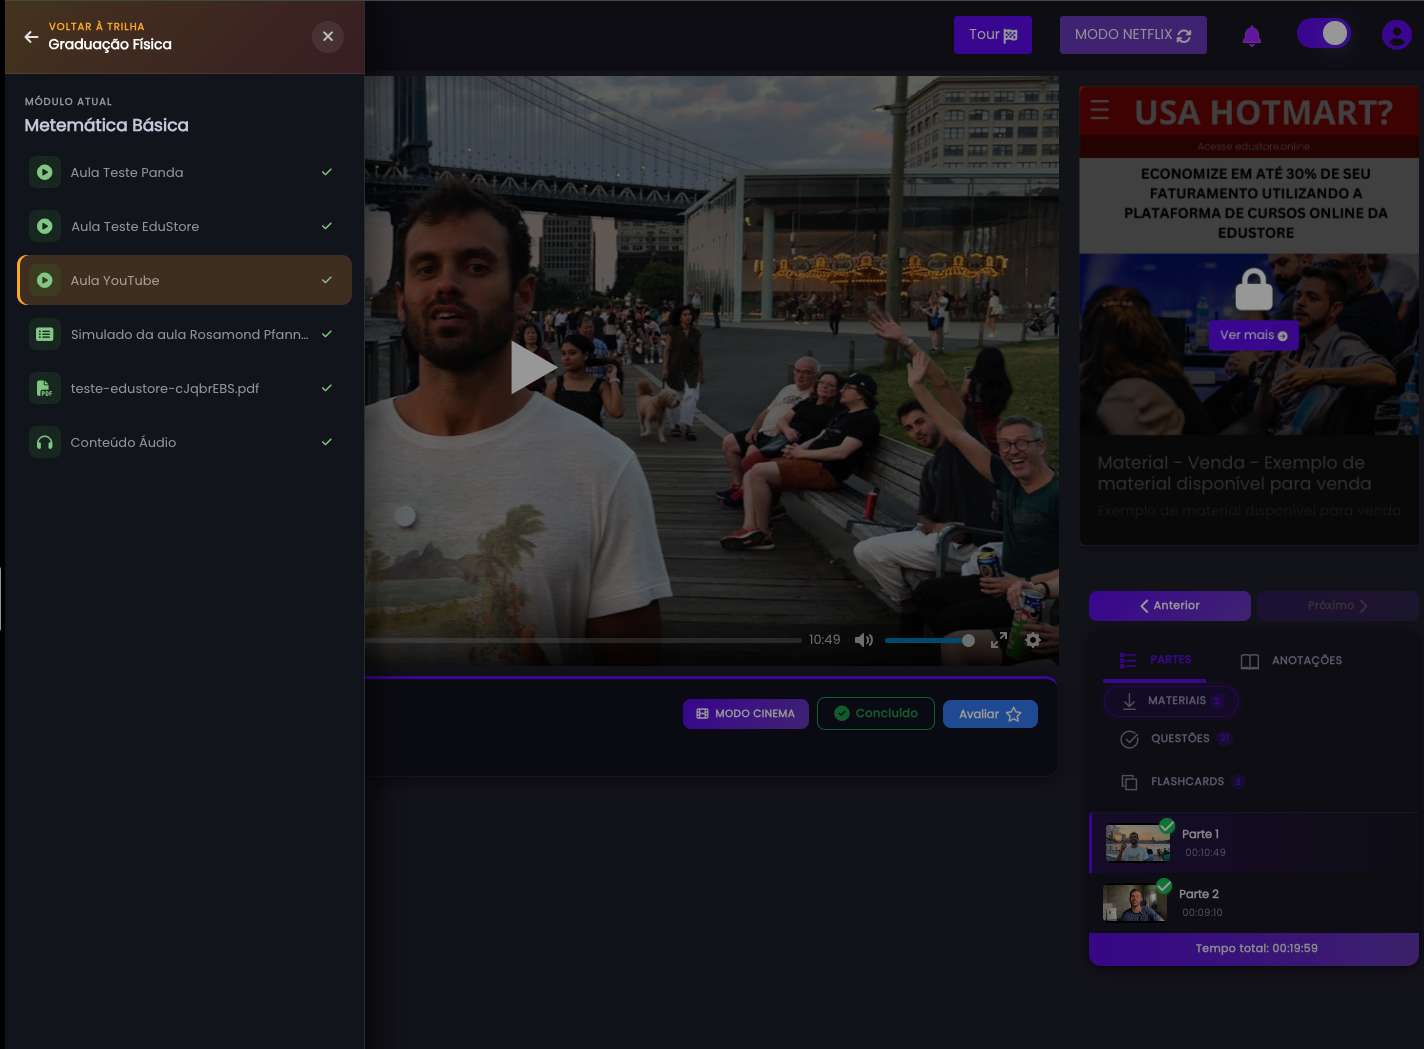Go to the next lesson with Próximo
The height and width of the screenshot is (1049, 1424).
pos(1338,606)
